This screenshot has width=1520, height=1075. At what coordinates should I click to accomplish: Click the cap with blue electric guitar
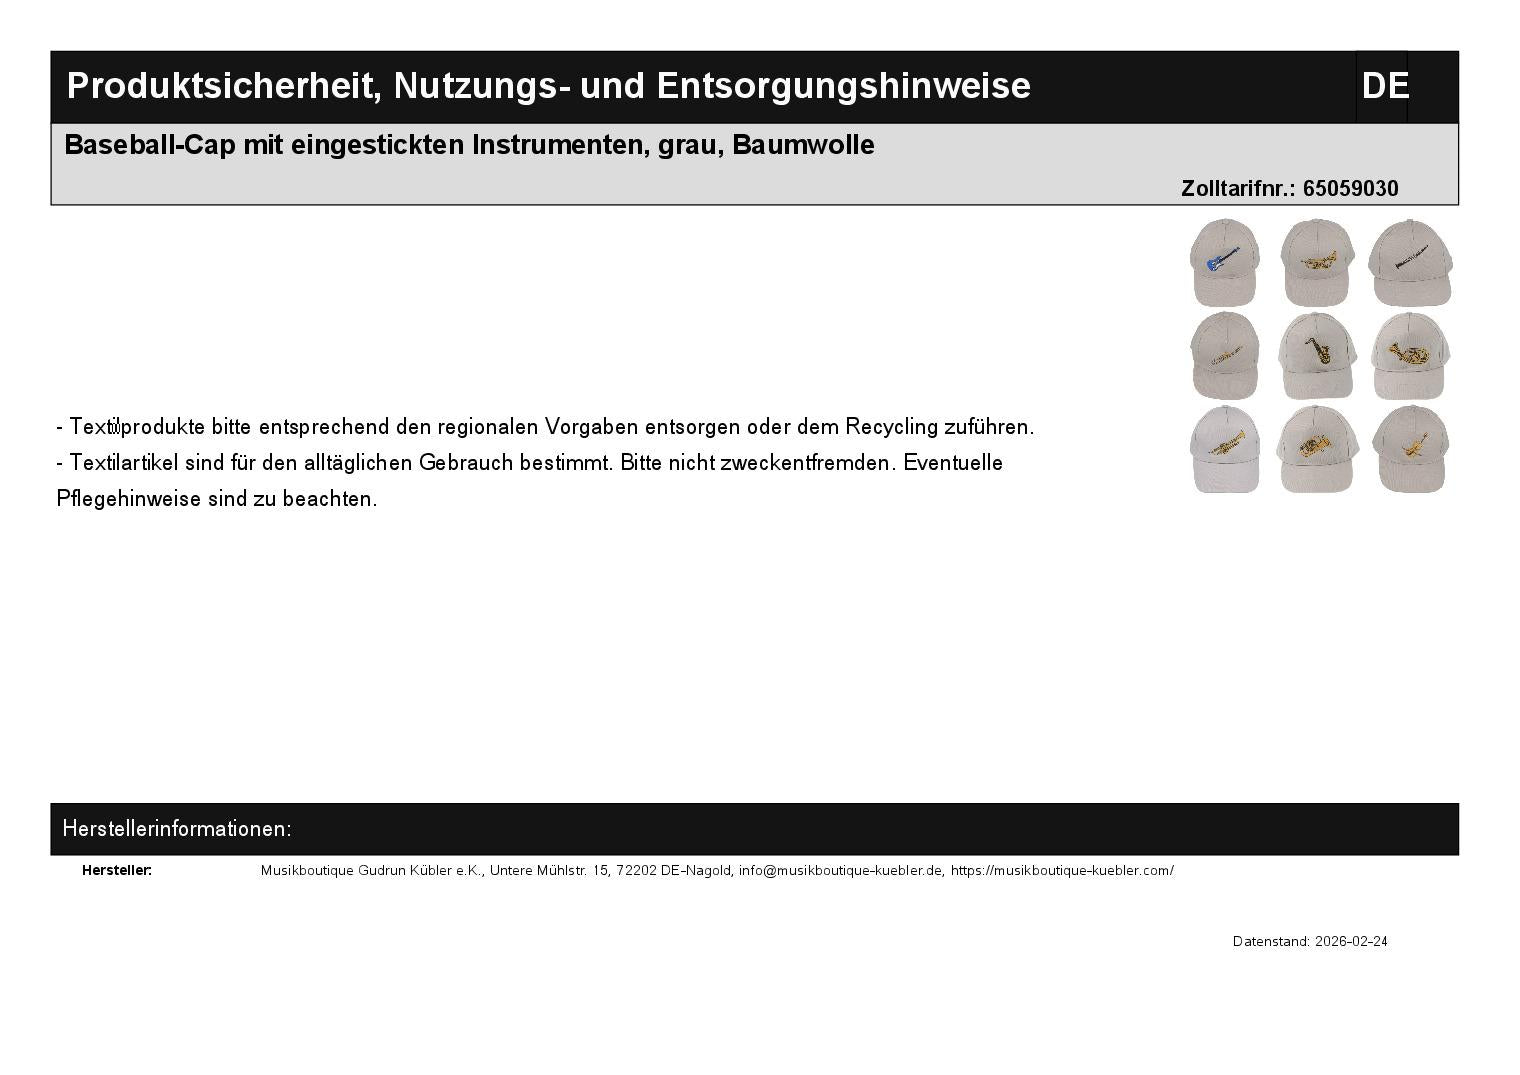click(x=1224, y=262)
